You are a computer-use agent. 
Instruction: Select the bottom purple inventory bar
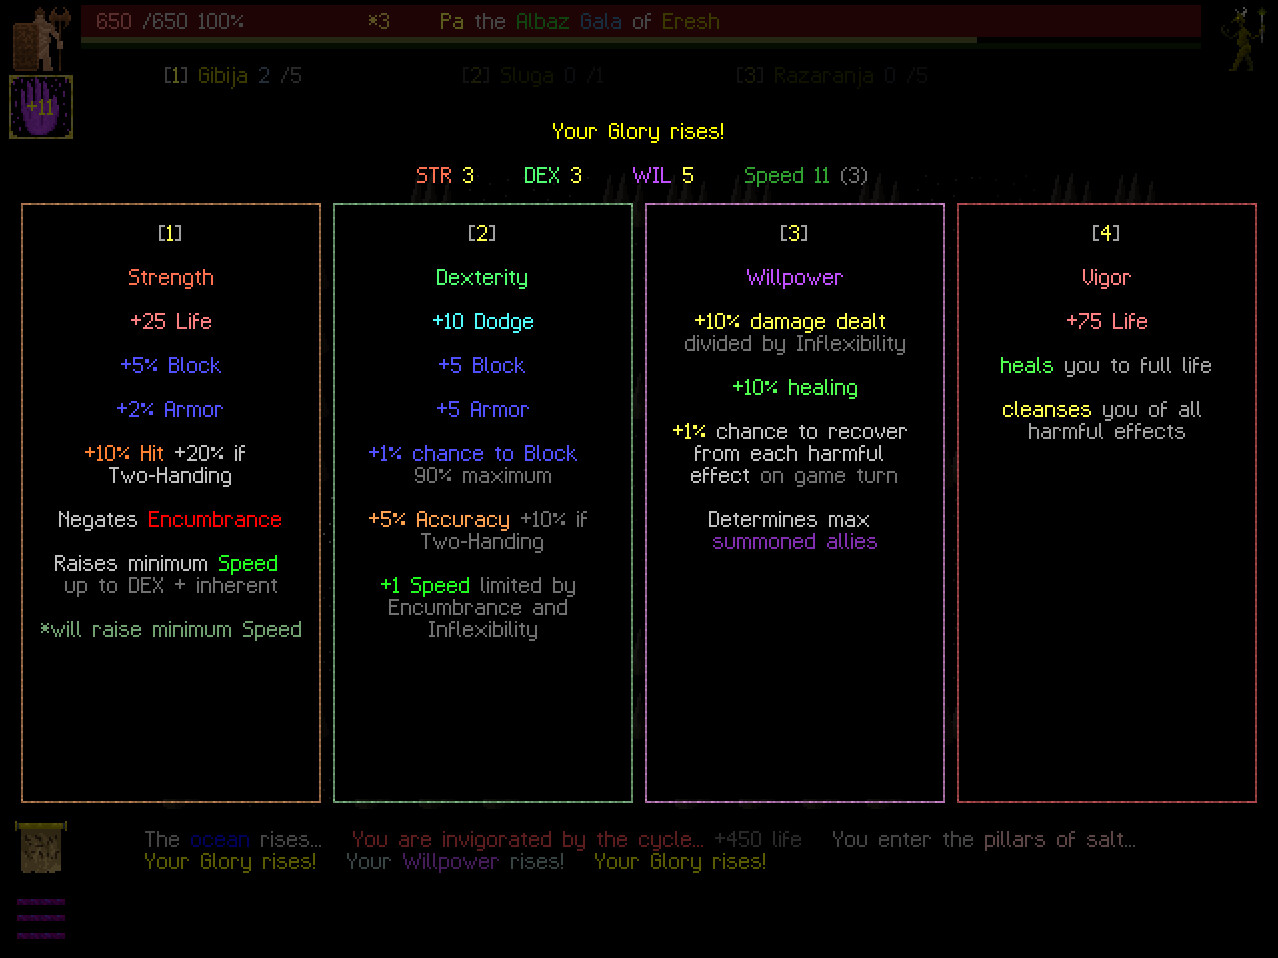[40, 936]
